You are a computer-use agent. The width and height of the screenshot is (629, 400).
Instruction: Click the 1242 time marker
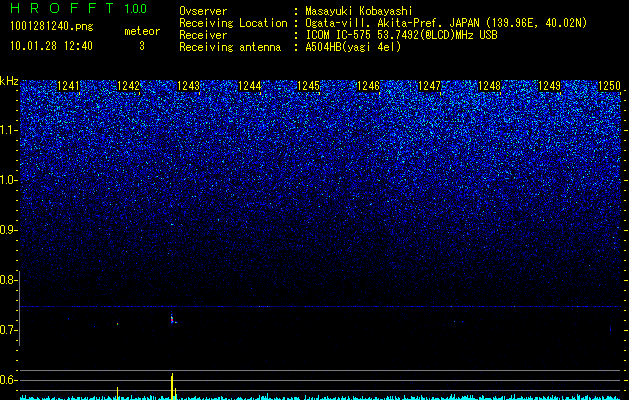tap(128, 86)
